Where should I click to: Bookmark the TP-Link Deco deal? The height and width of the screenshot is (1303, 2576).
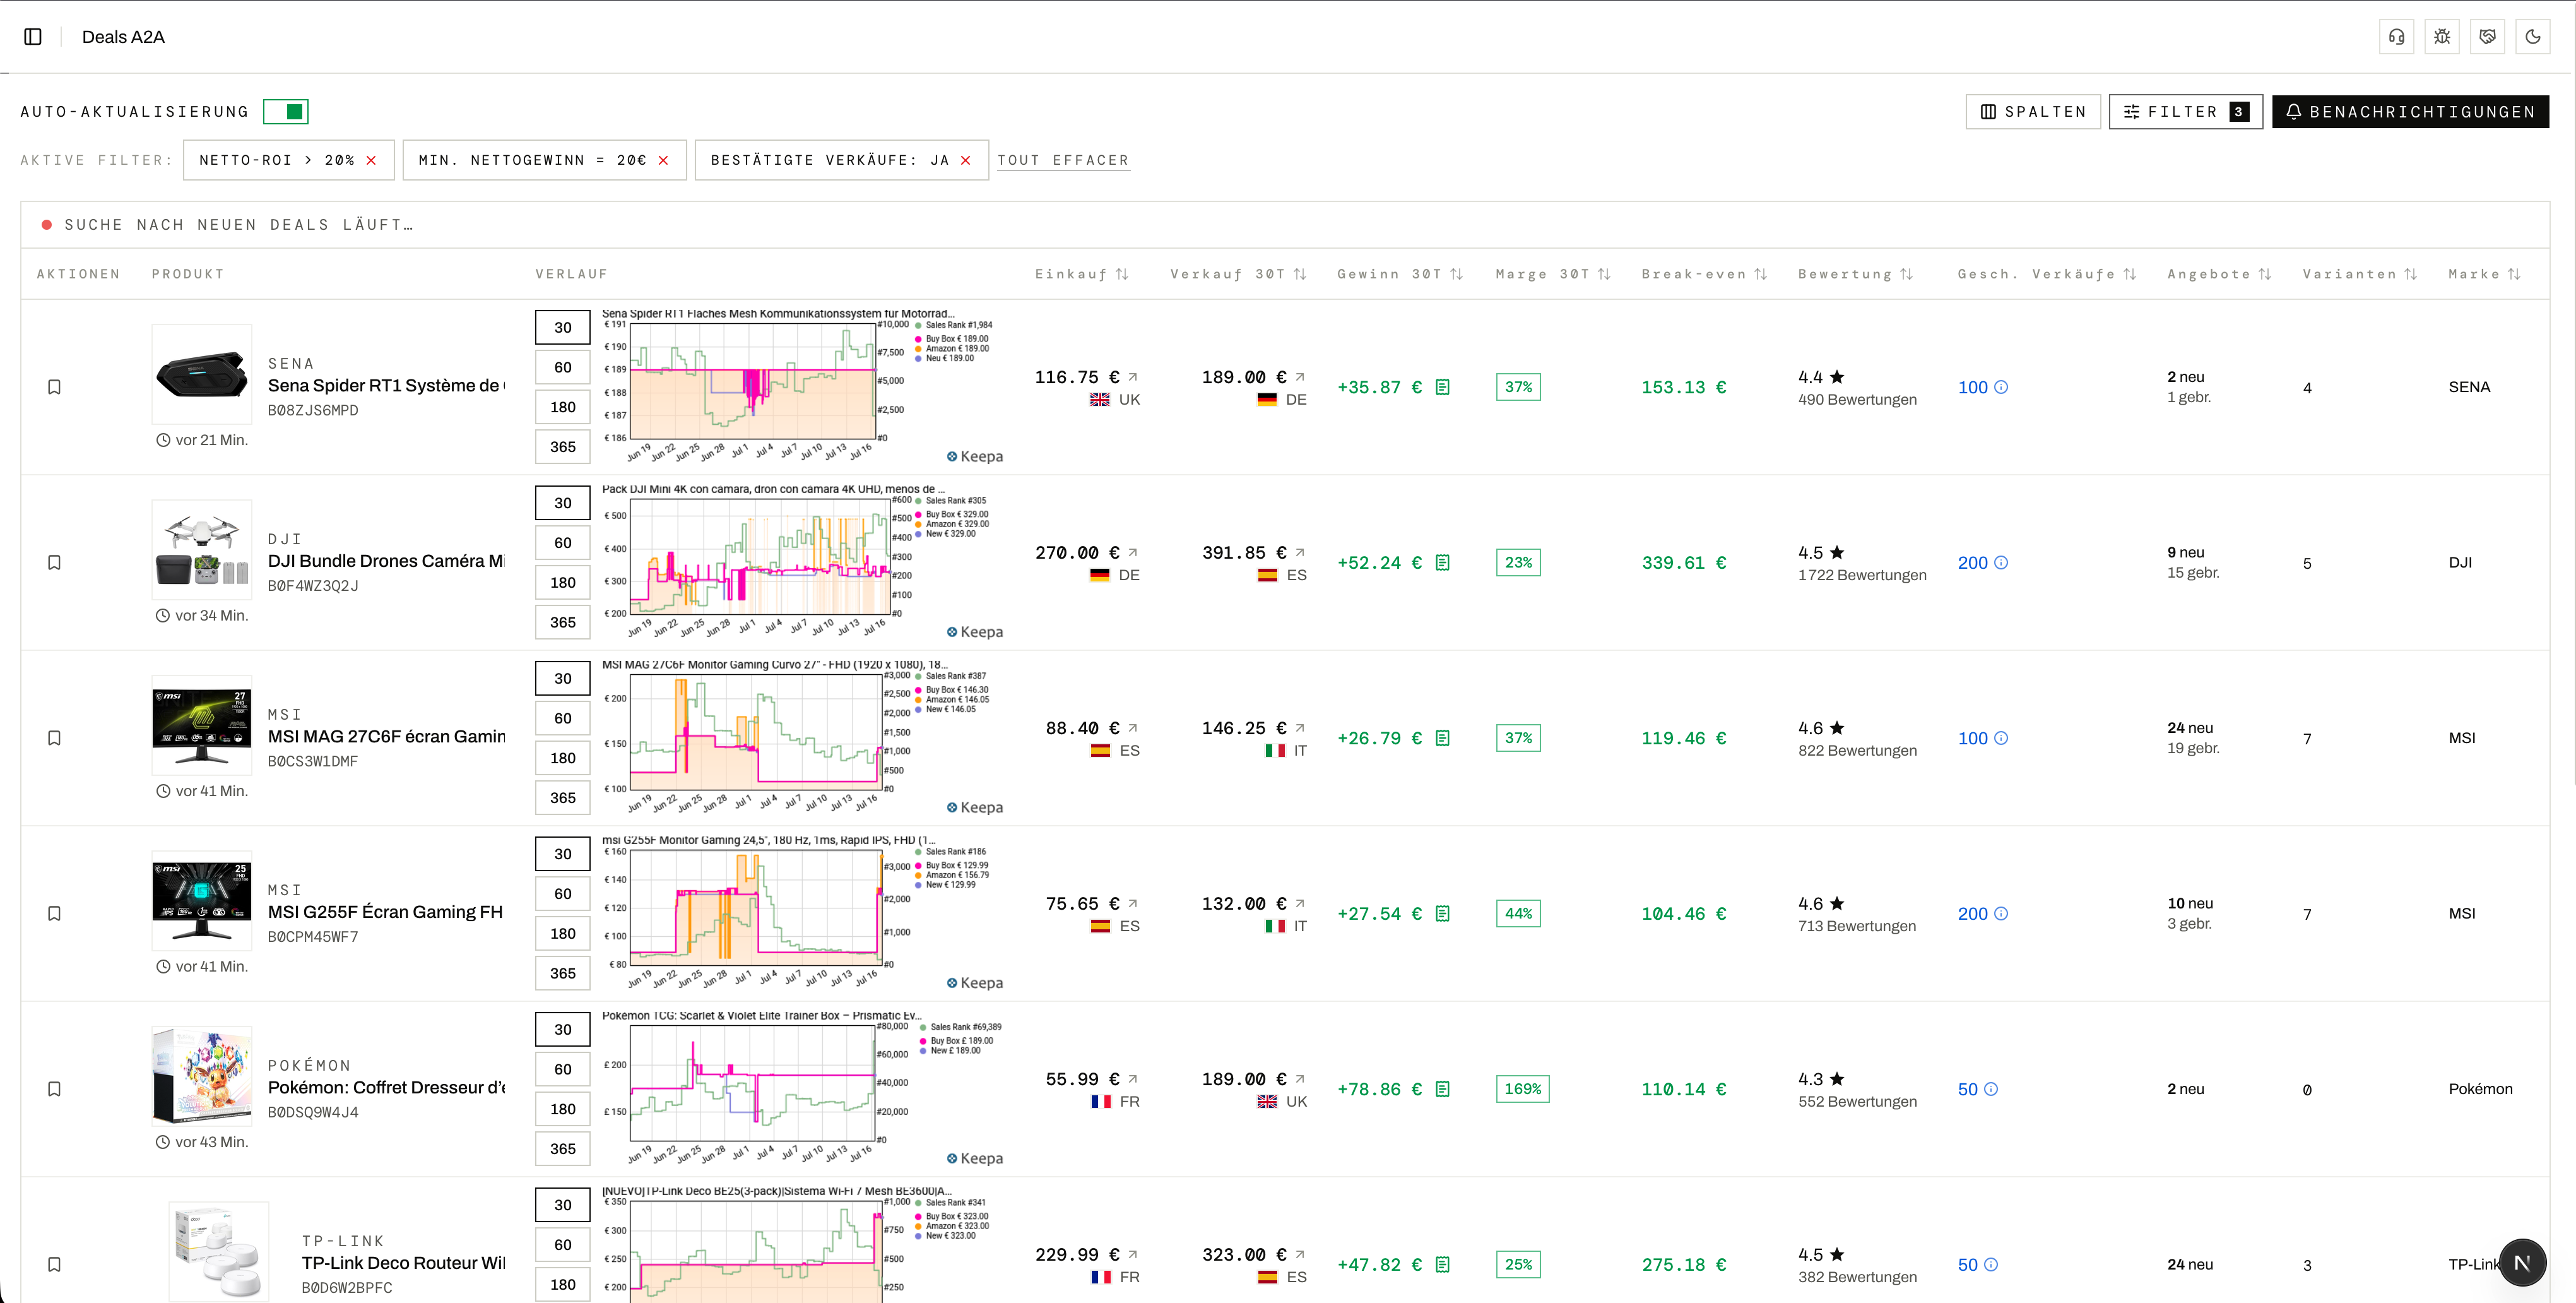coord(55,1265)
